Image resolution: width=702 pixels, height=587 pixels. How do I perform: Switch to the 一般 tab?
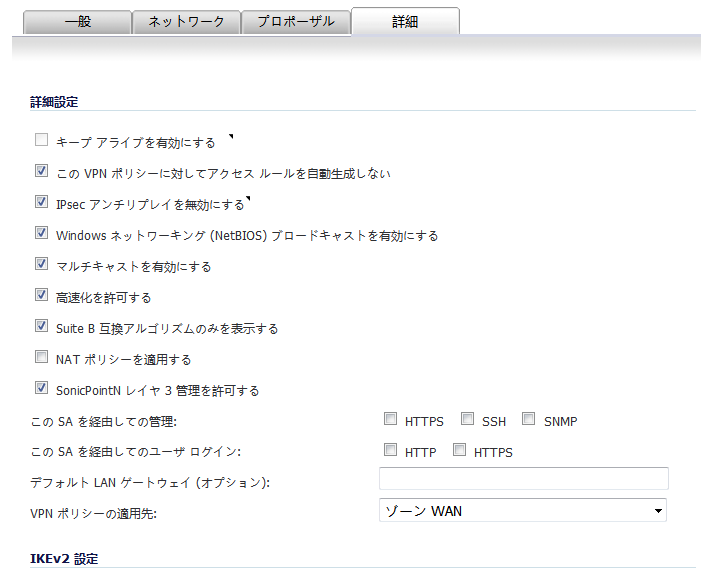[x=77, y=22]
